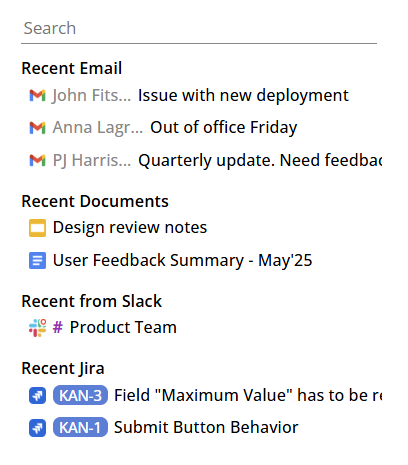The width and height of the screenshot is (408, 465).
Task: Click the Gmail icon next to Anna Lagr email
Action: coord(37,128)
